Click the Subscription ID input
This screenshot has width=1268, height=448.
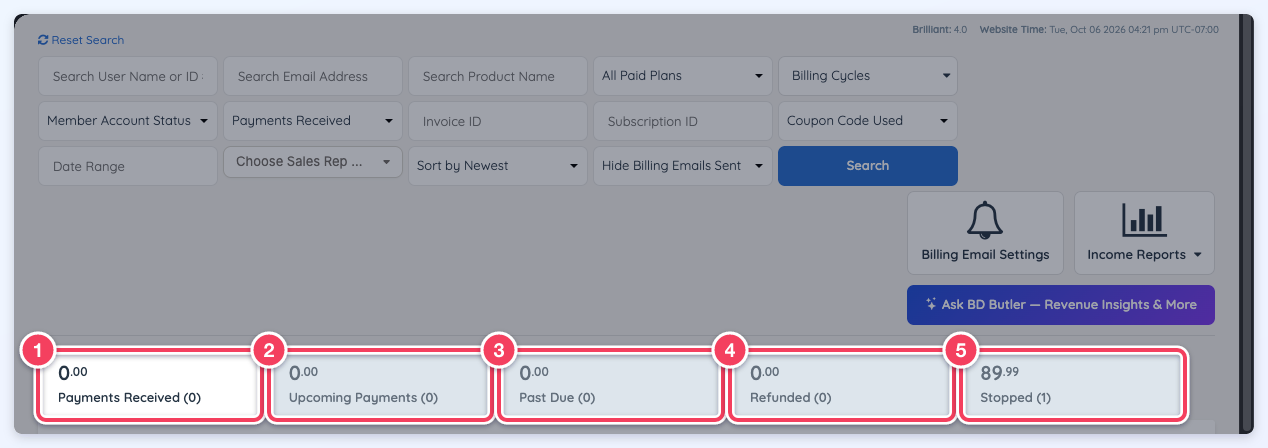pos(683,121)
